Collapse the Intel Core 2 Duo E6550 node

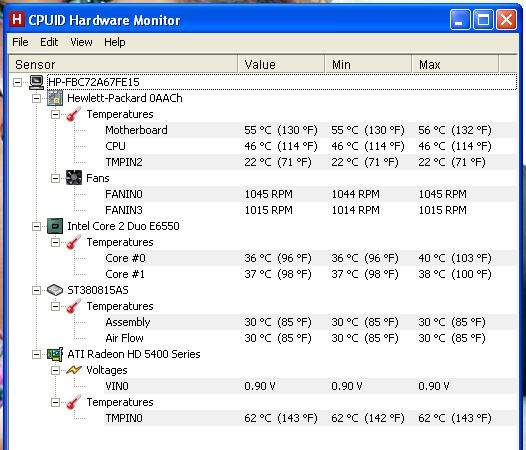click(x=36, y=227)
